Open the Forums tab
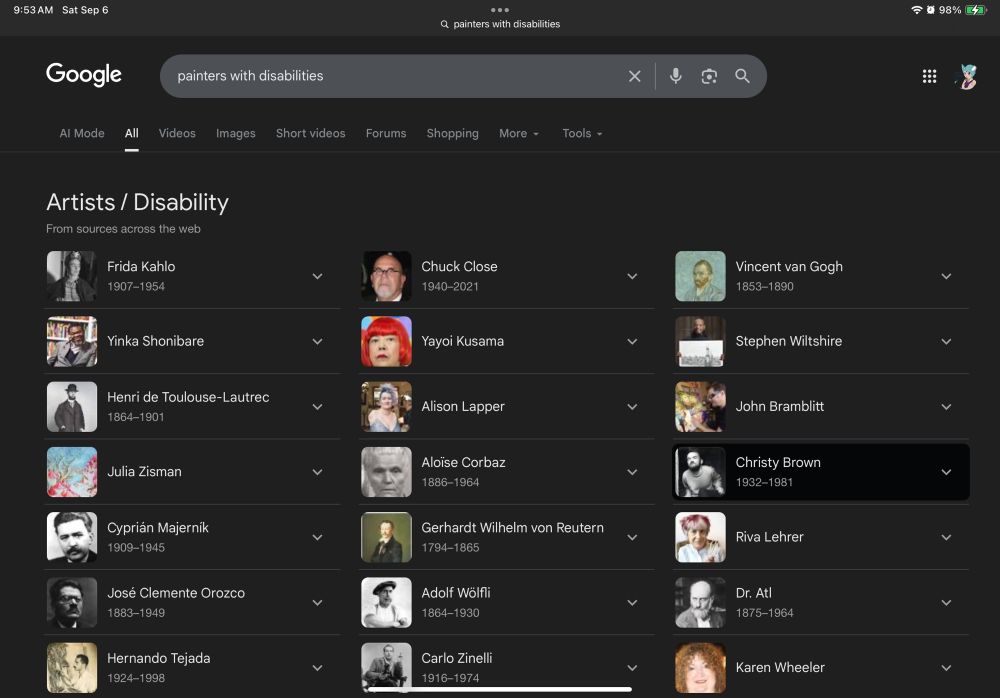 click(x=386, y=133)
